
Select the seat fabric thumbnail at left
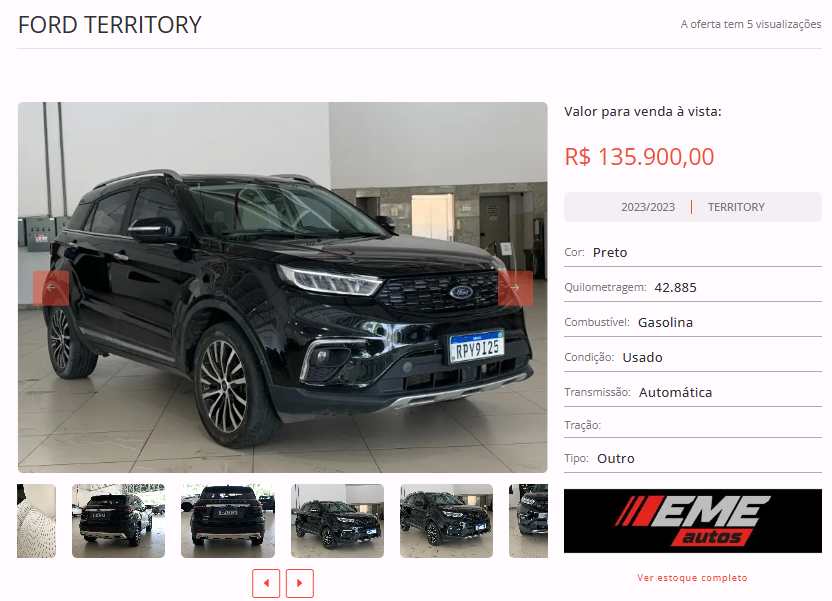tap(36, 520)
